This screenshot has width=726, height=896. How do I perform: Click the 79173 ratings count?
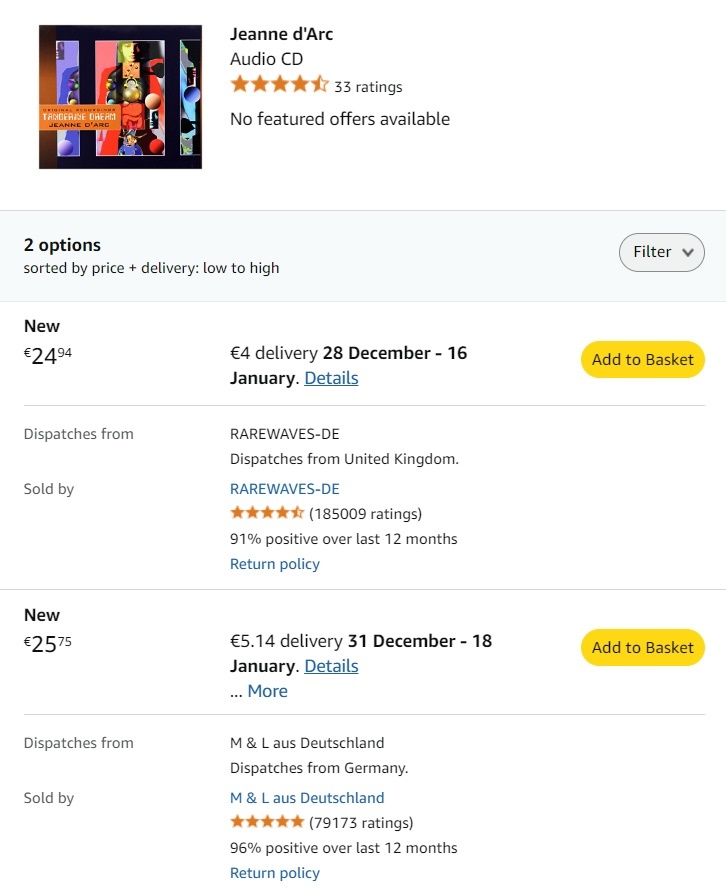click(x=361, y=823)
